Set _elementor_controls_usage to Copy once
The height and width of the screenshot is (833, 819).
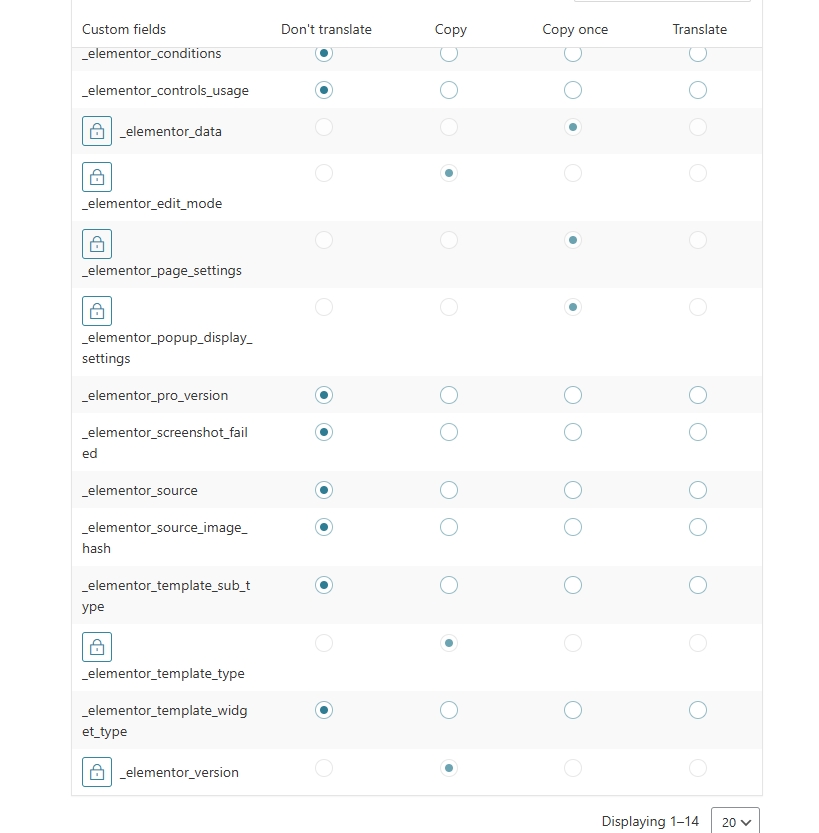click(573, 90)
